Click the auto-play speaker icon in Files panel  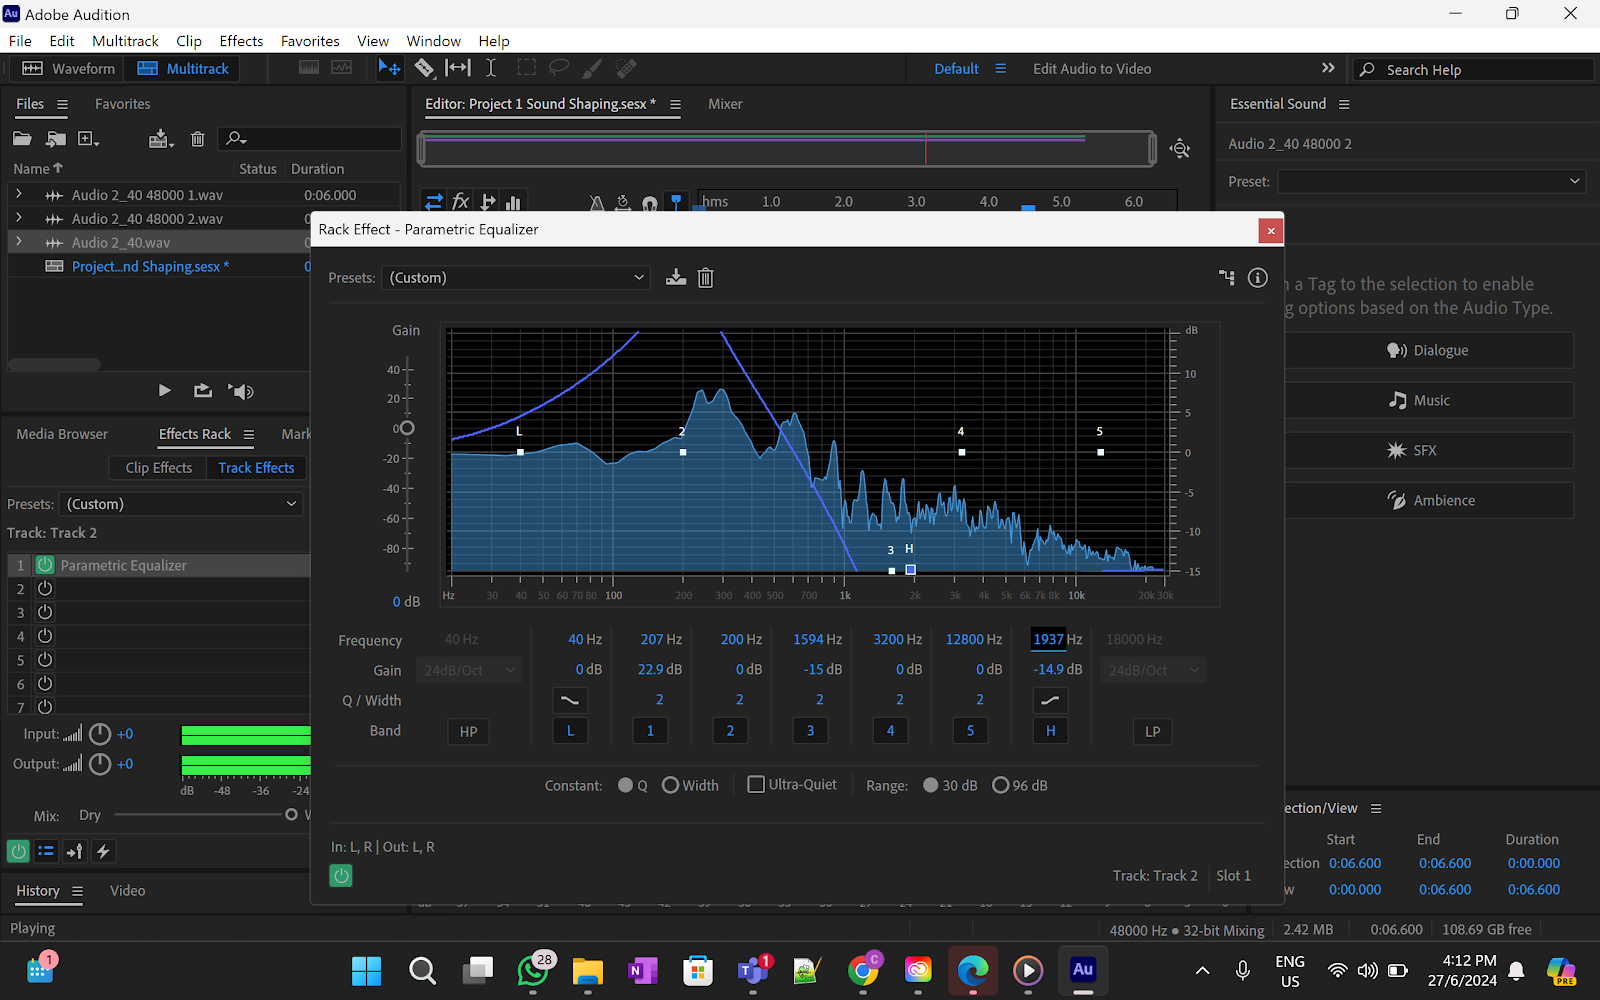[241, 391]
